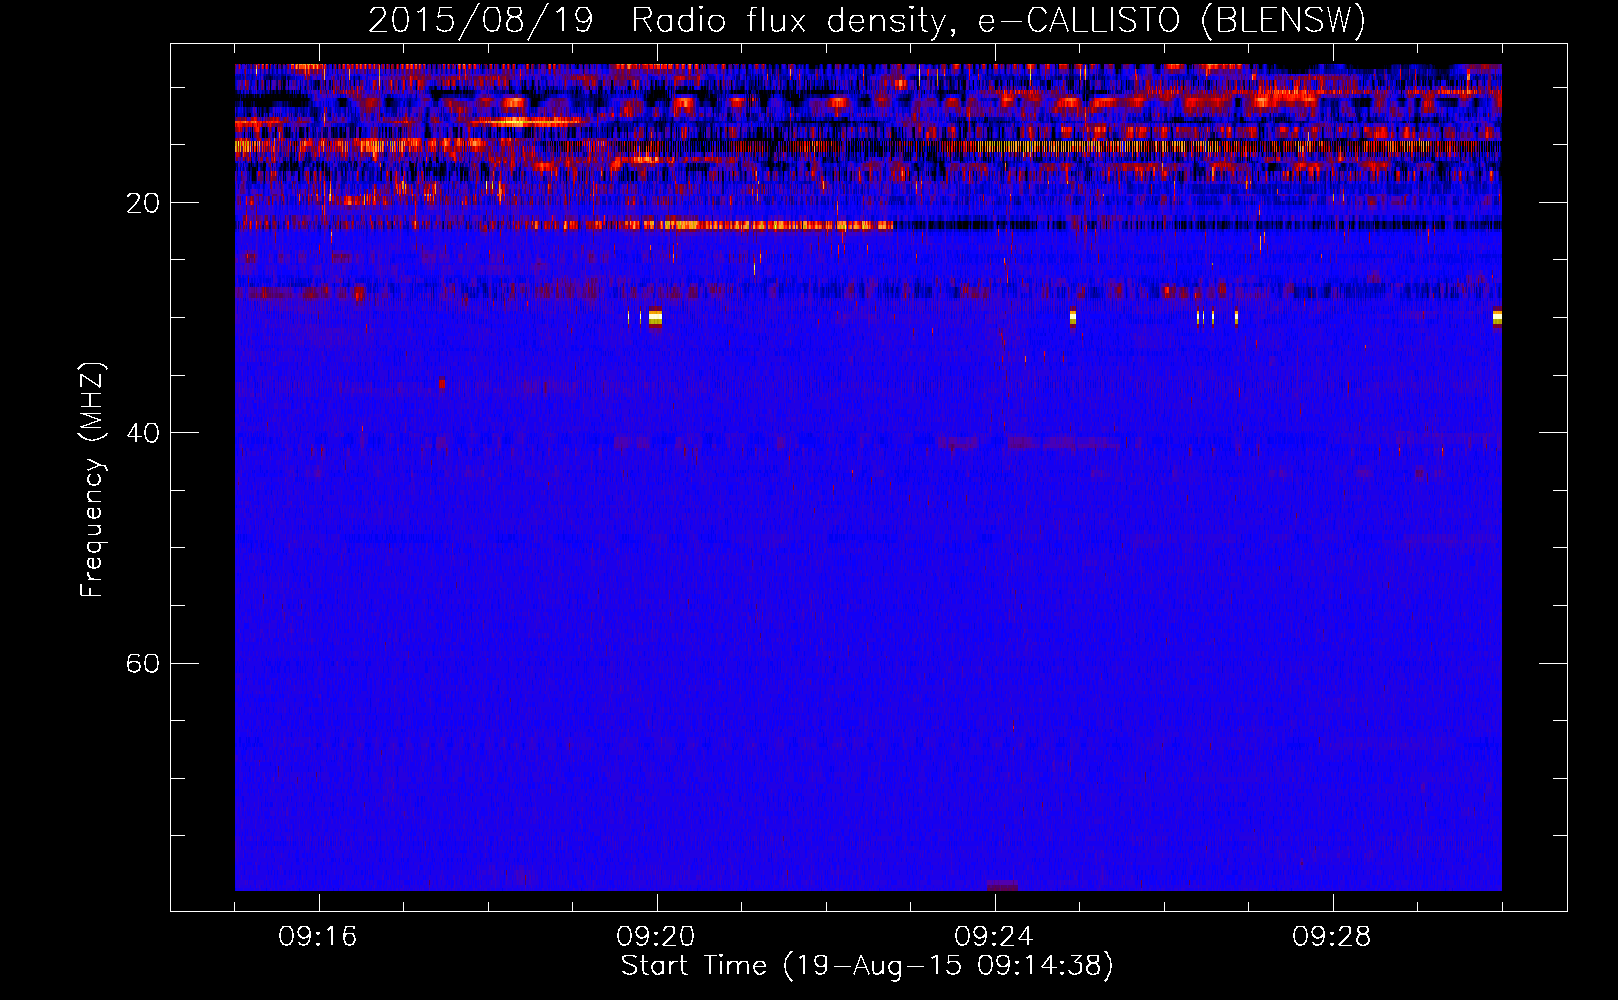The image size is (1618, 1000).
Task: Click the 'Frequency (MHZ)' axis label
Action: tap(91, 480)
